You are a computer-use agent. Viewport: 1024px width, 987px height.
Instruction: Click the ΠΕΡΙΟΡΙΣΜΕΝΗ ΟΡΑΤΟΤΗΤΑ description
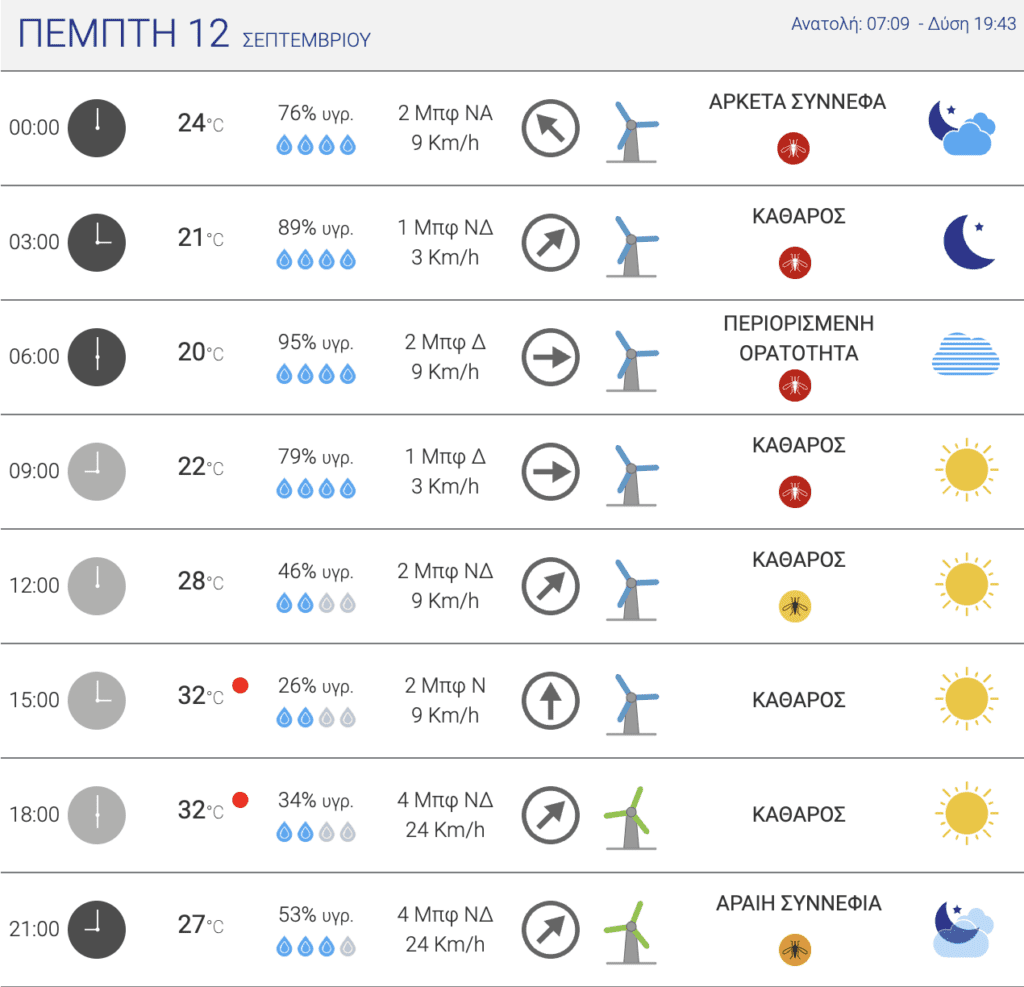pyautogui.click(x=798, y=338)
